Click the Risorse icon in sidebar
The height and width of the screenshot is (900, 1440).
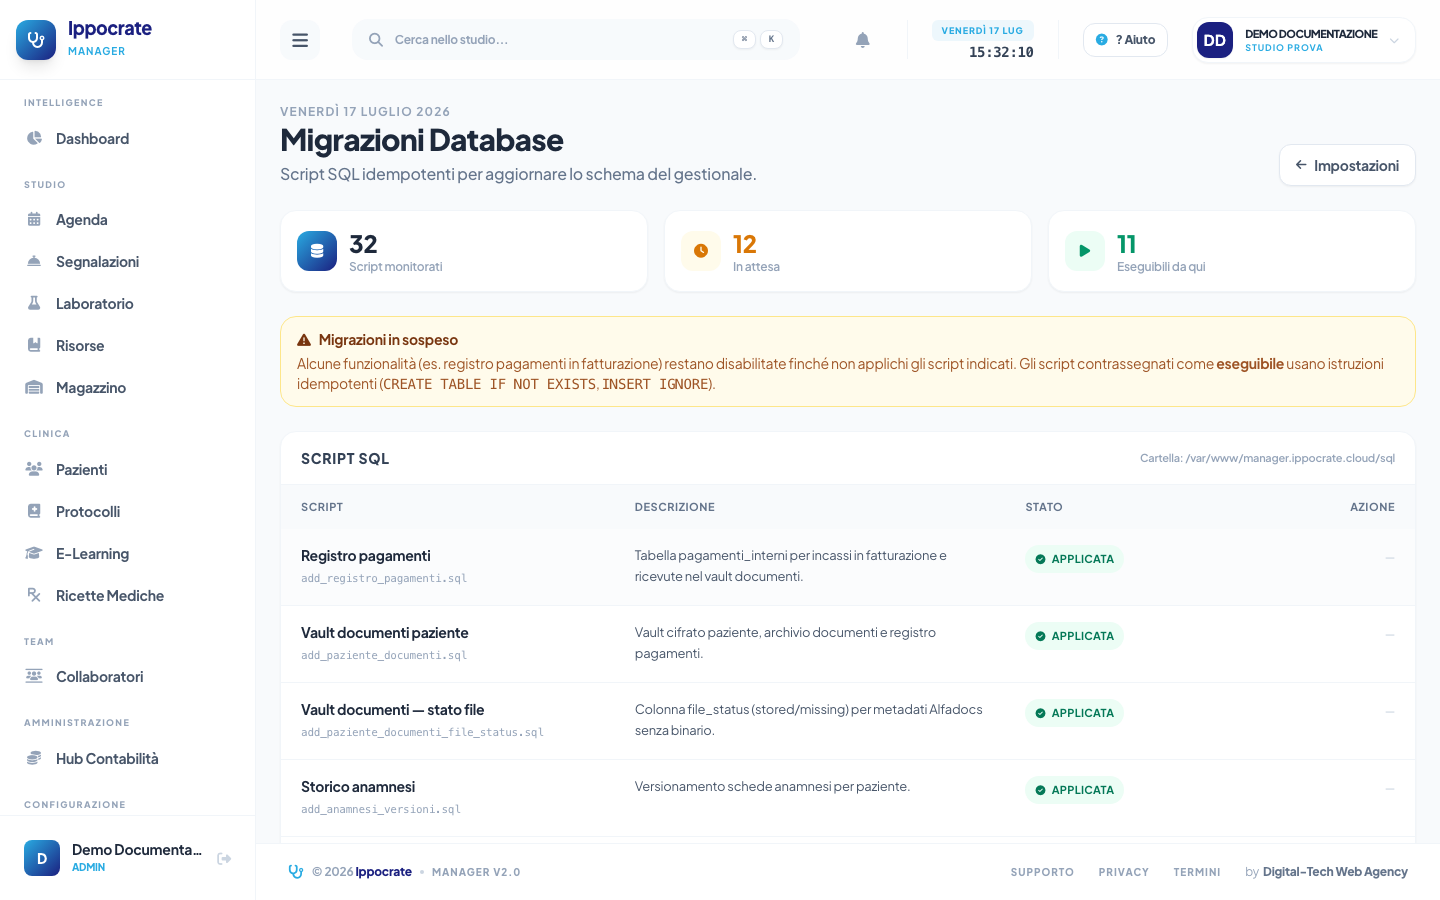click(34, 345)
